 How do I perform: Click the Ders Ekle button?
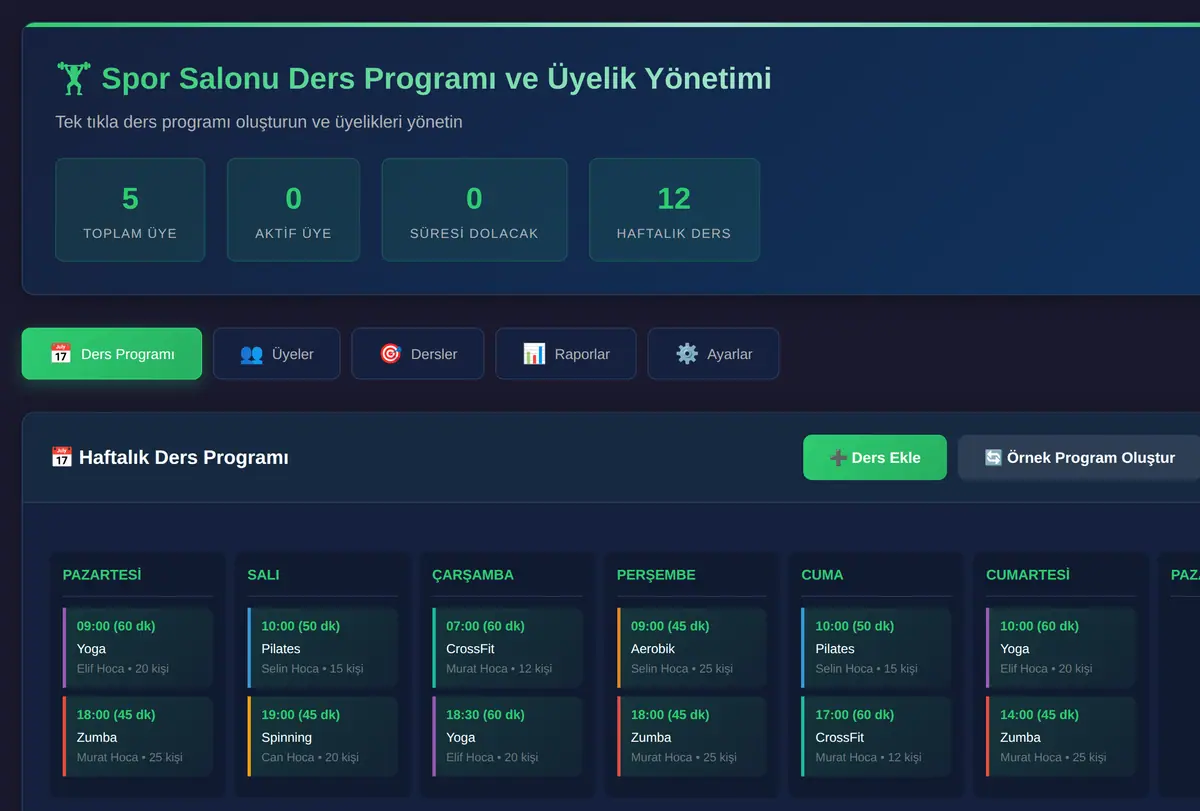pyautogui.click(x=875, y=458)
